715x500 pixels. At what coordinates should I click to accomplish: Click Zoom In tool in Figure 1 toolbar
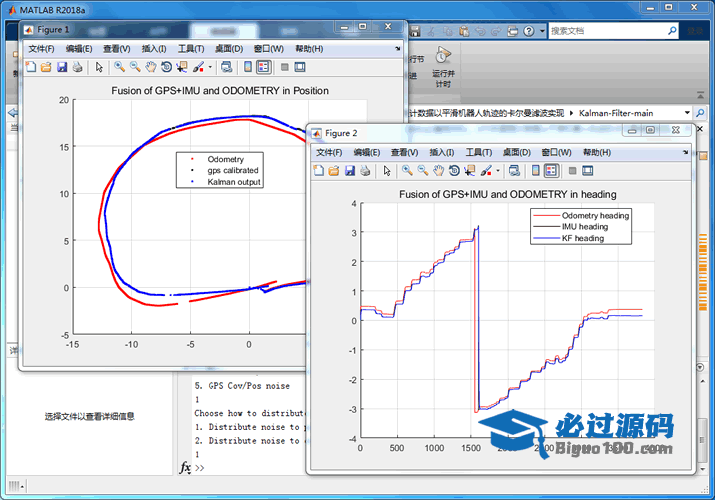[x=119, y=67]
